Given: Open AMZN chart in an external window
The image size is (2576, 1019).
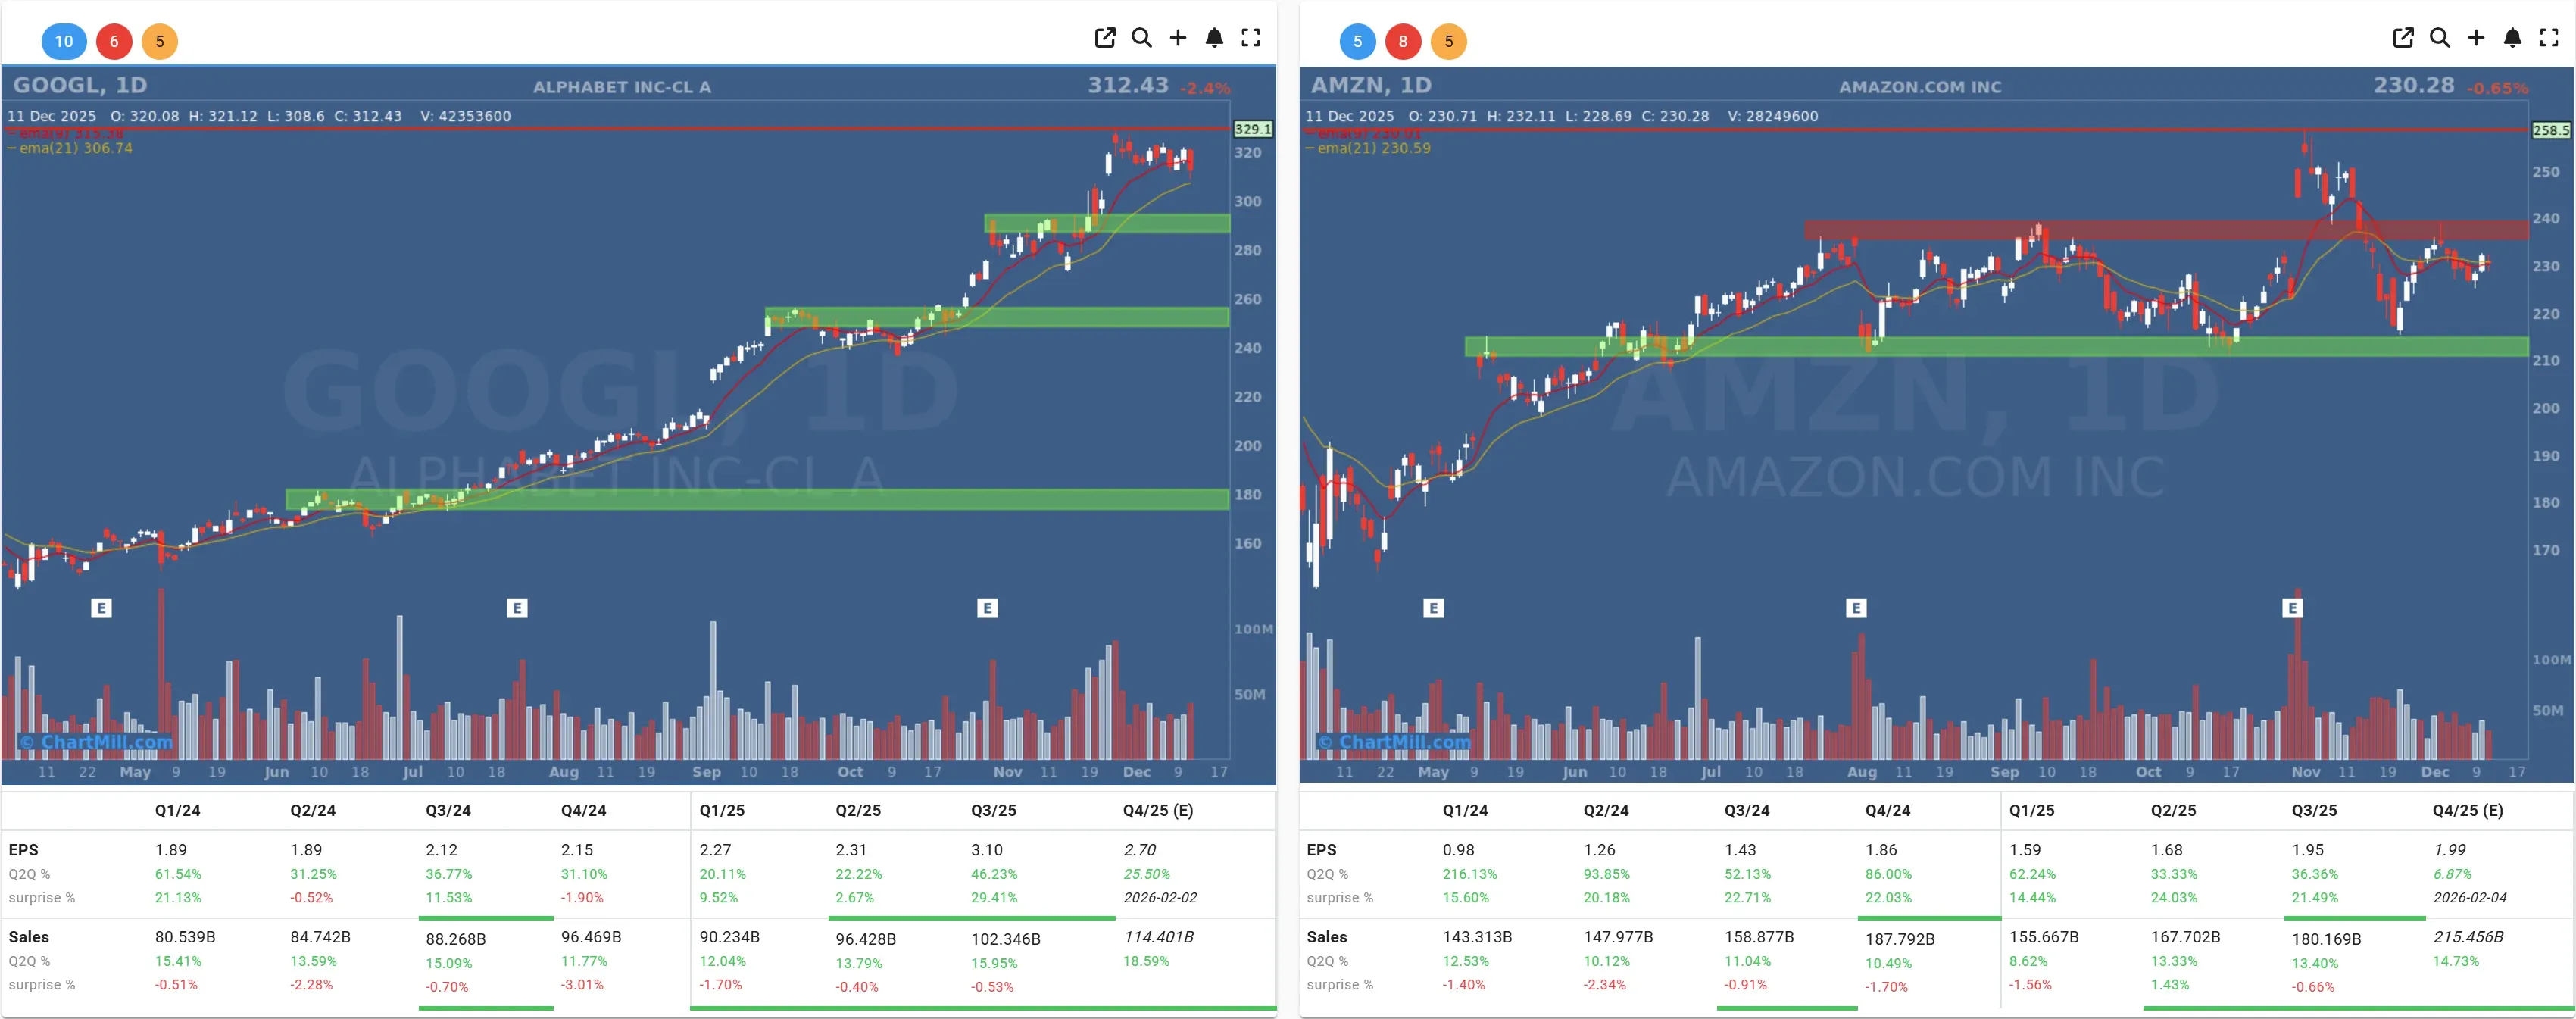Looking at the screenshot, I should point(2404,38).
